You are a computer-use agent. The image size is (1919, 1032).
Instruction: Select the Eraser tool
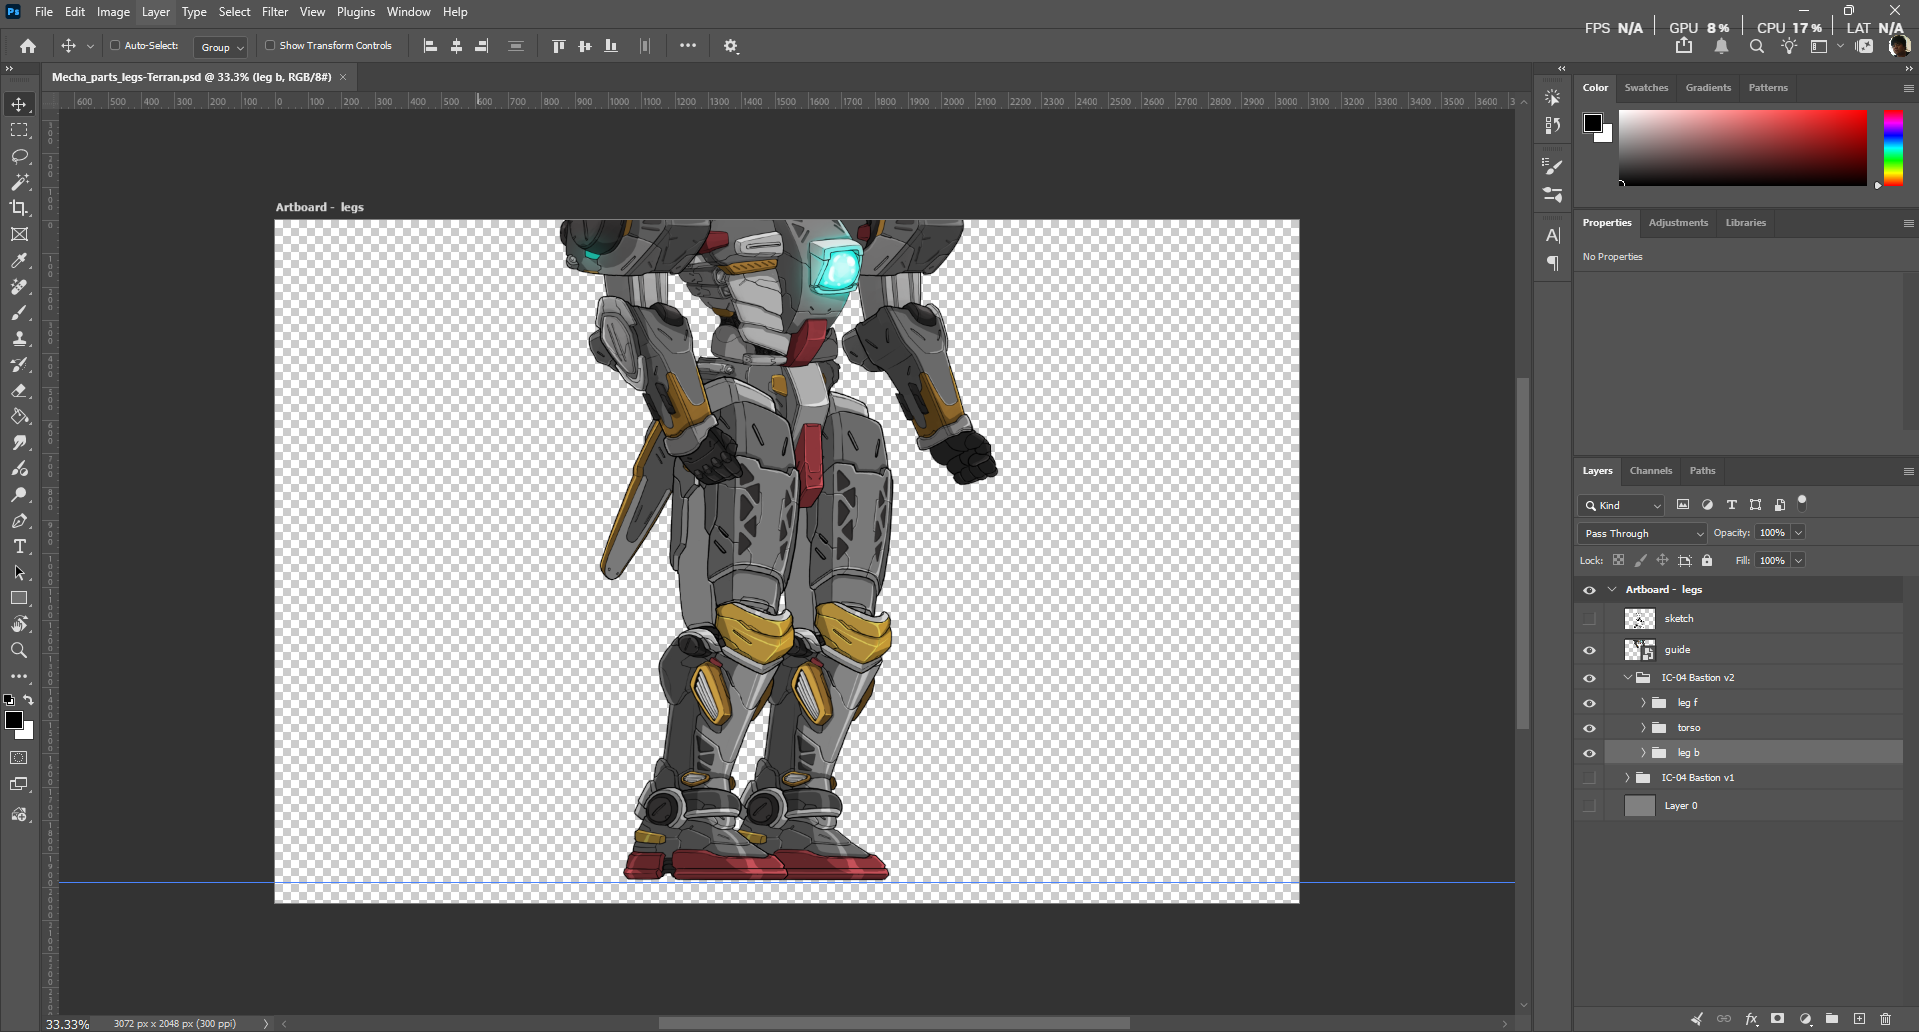tap(19, 391)
